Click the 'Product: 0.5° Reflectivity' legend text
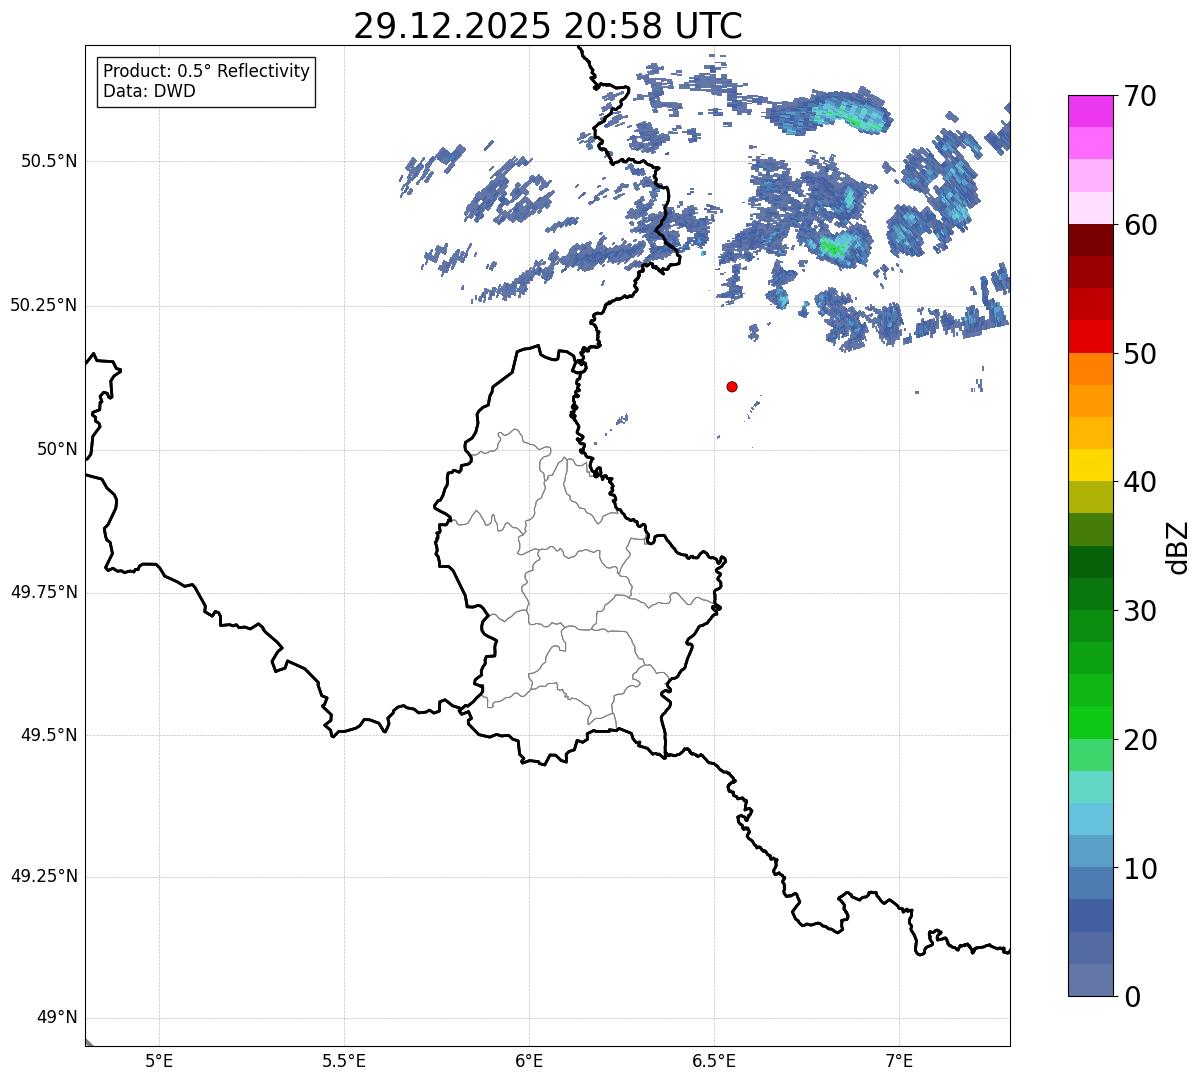 coord(207,72)
